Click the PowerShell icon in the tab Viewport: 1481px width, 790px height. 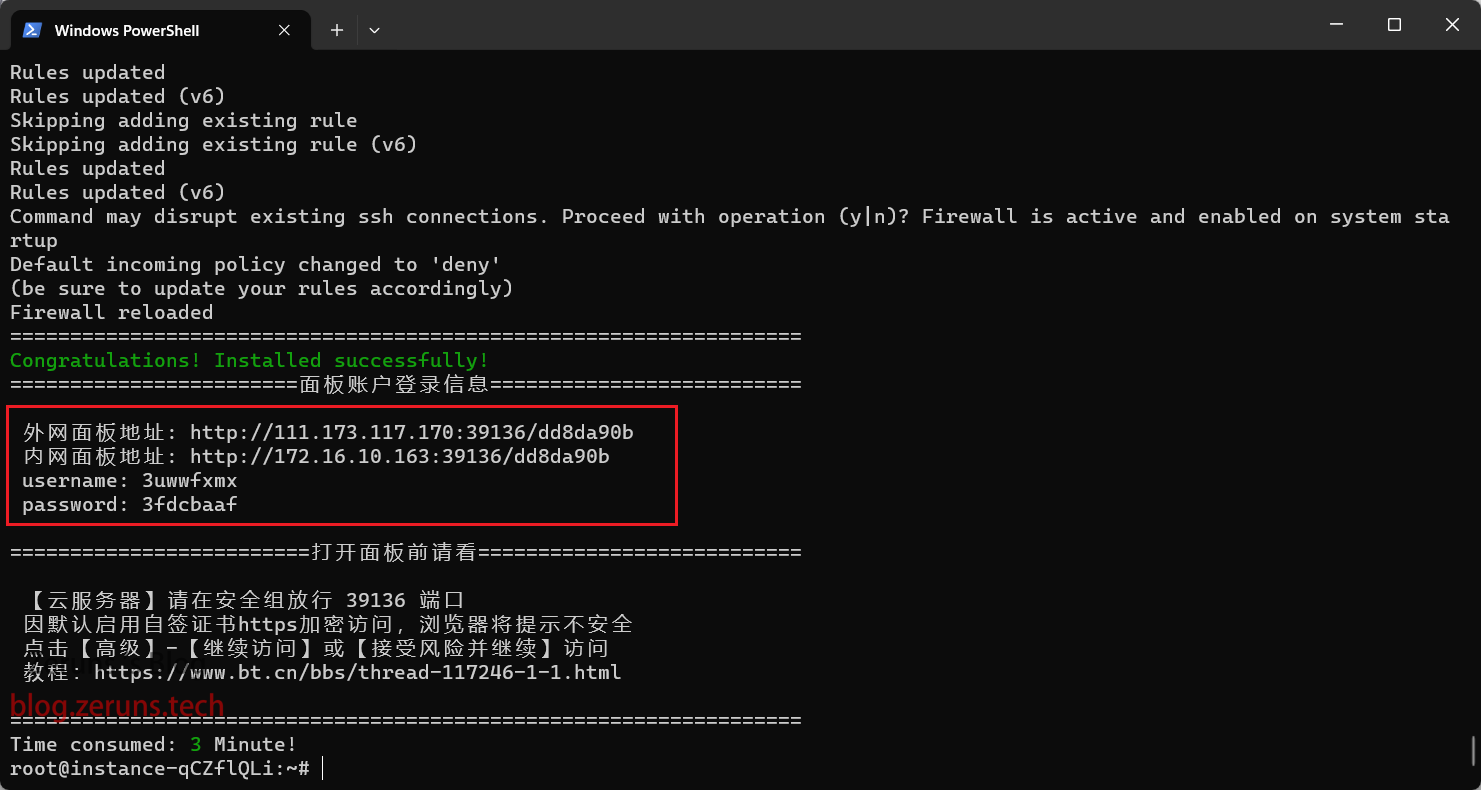click(32, 30)
